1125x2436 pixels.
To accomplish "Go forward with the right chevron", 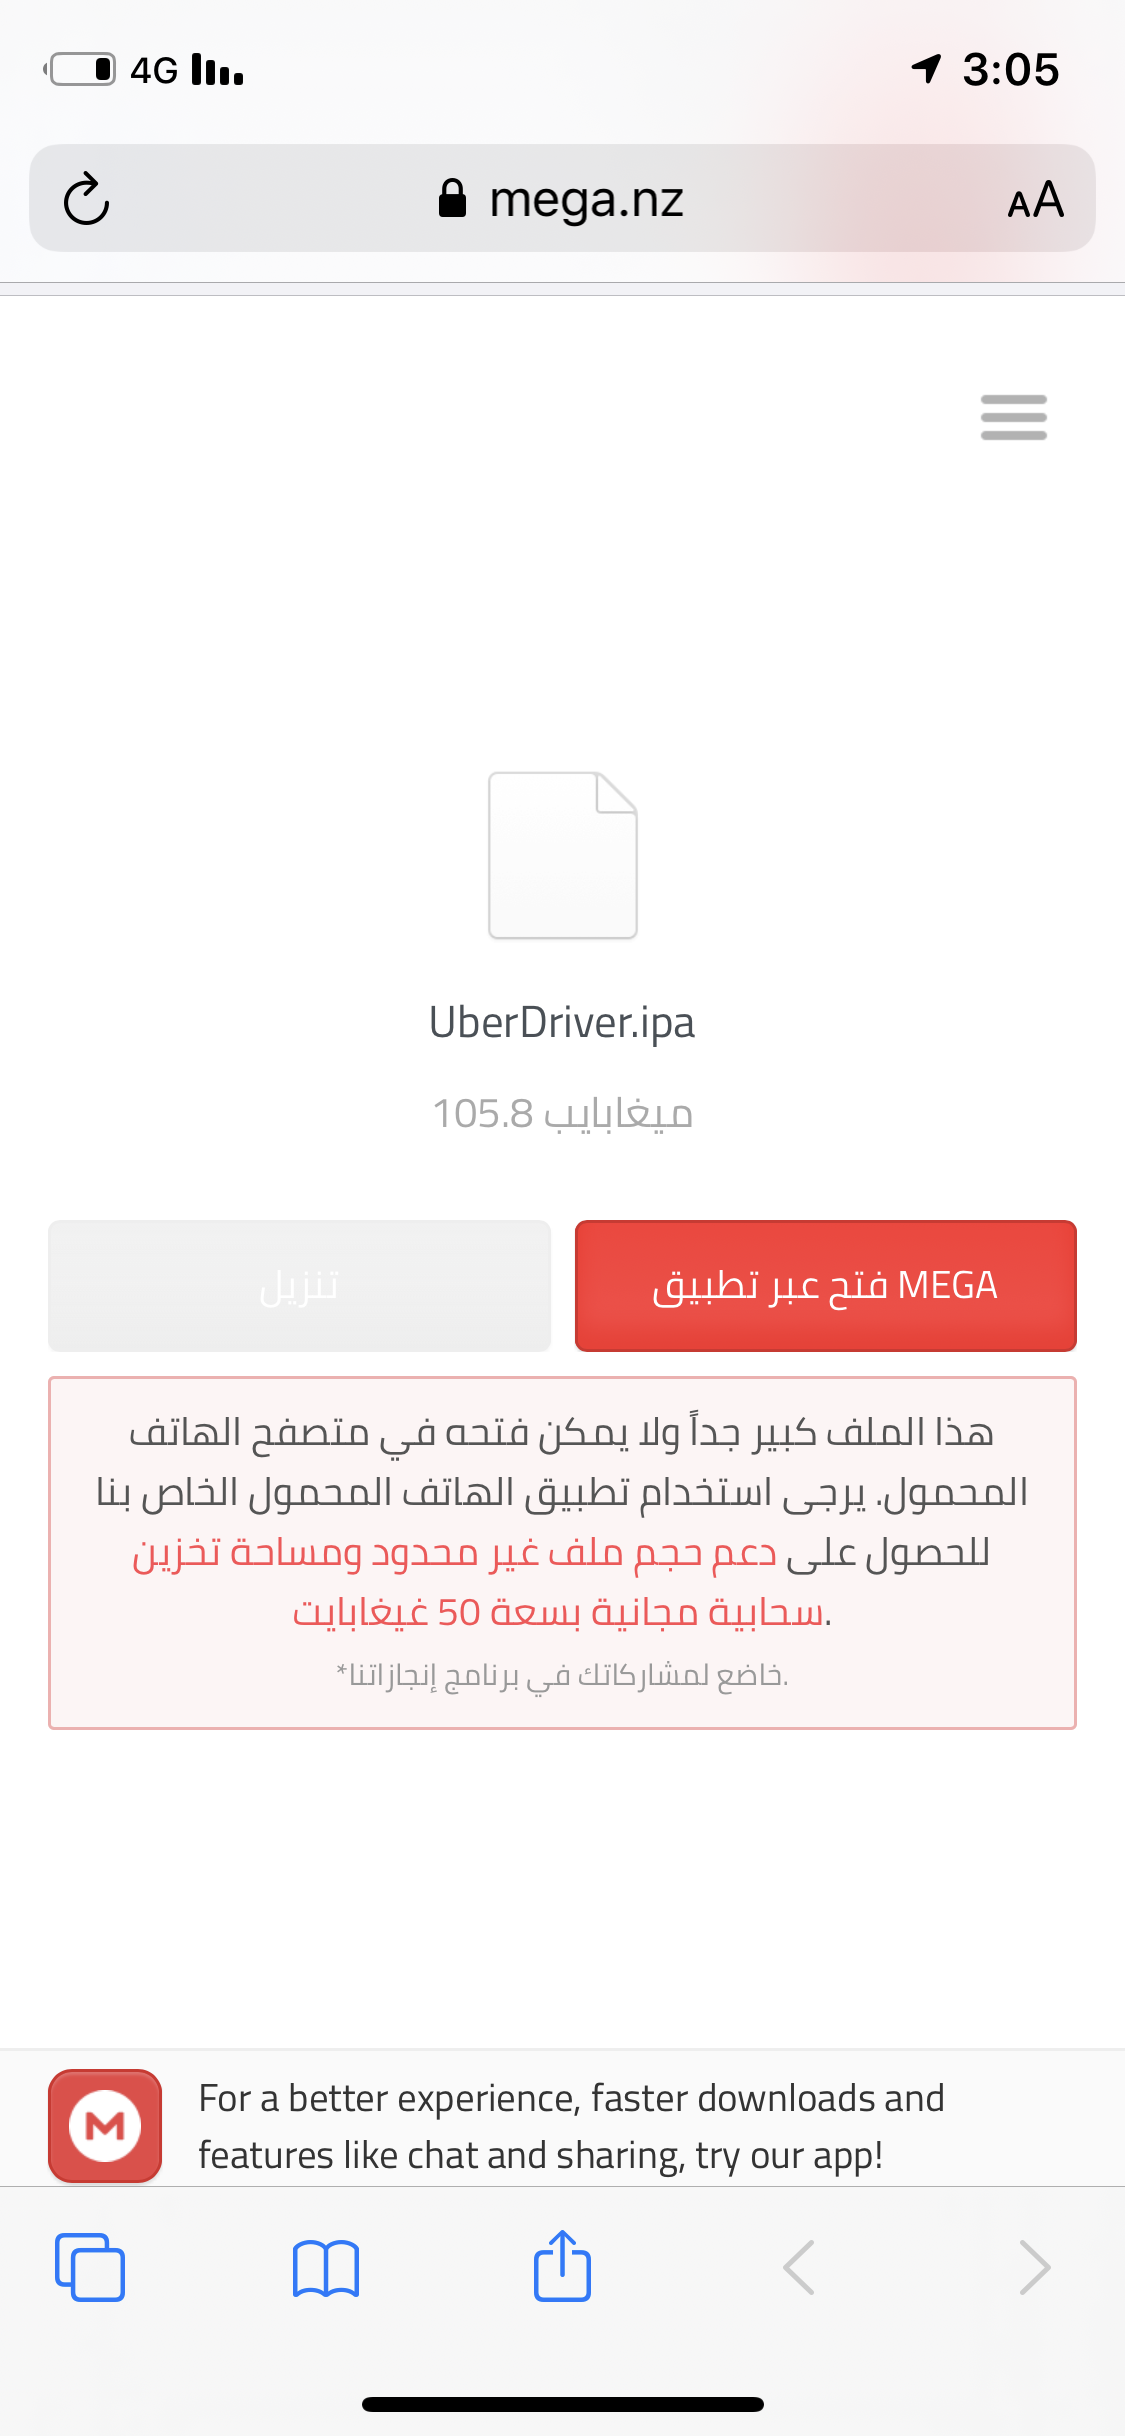I will pos(1034,2267).
